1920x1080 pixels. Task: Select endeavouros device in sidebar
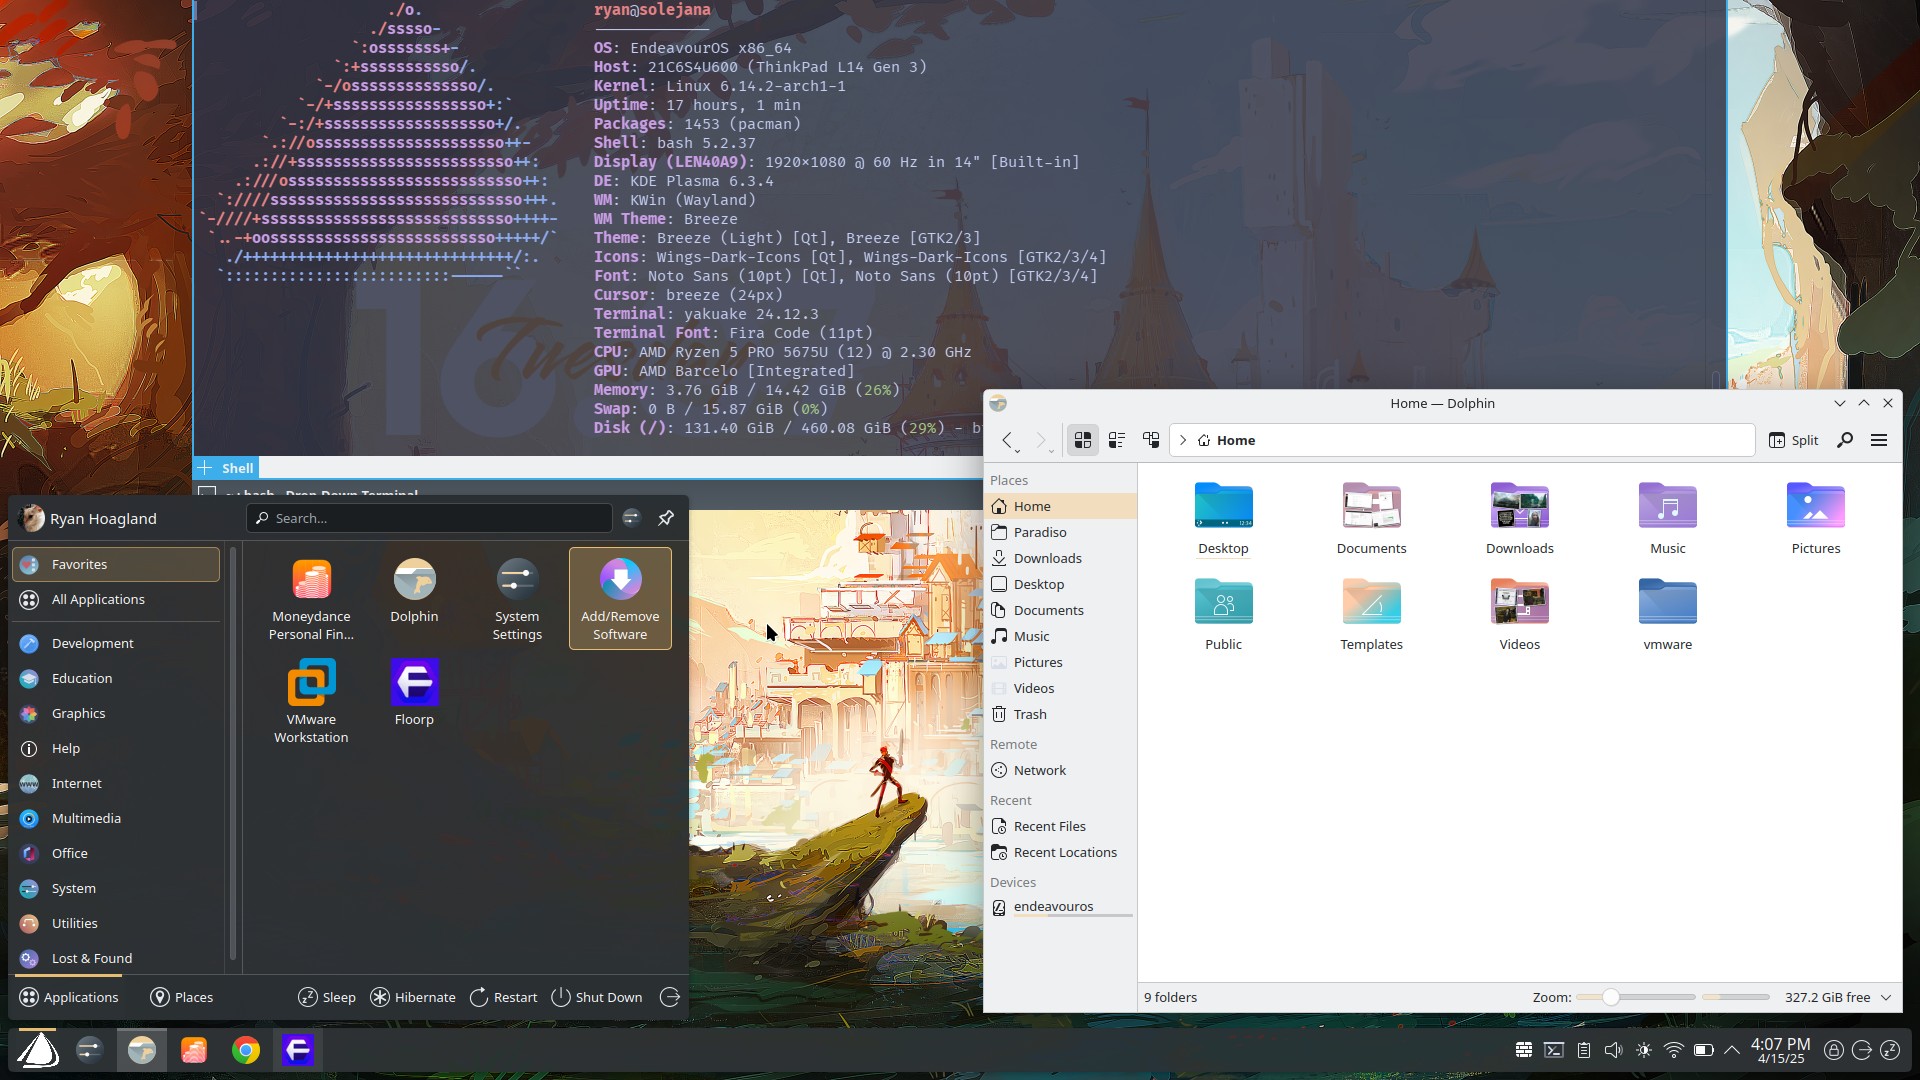click(1060, 907)
